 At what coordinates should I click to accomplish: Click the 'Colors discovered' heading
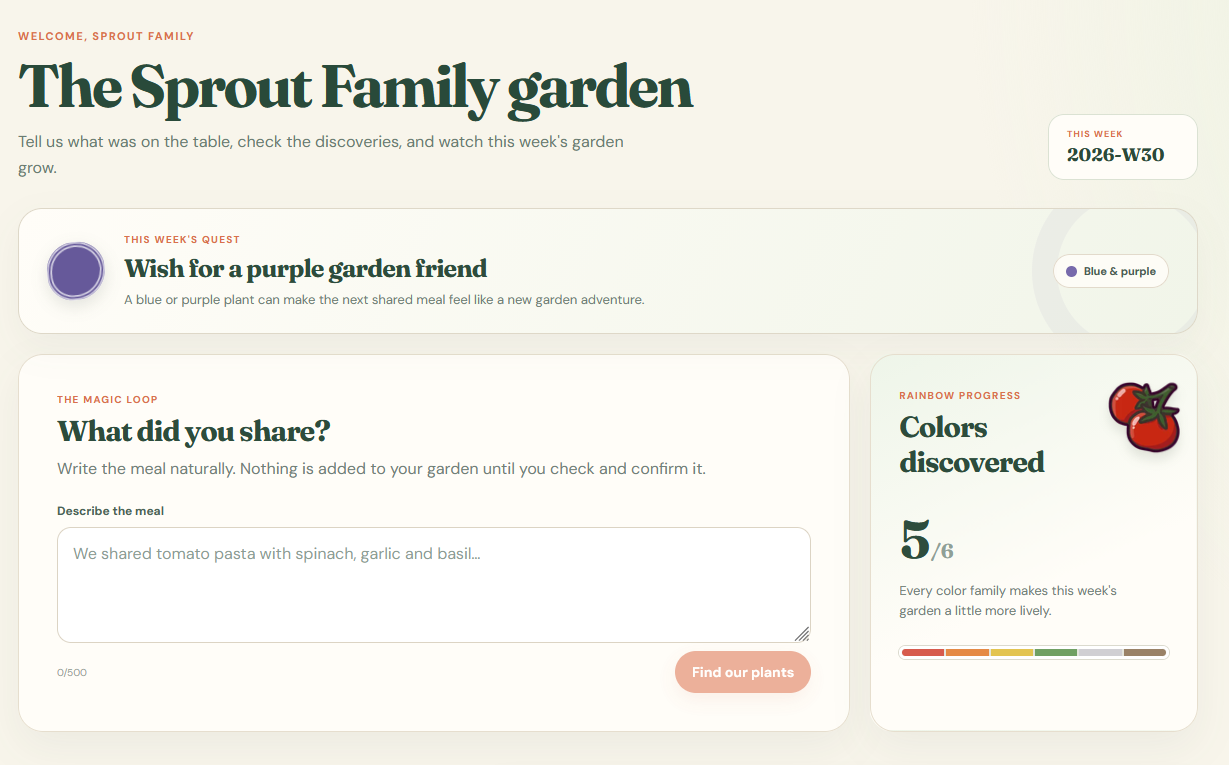(972, 445)
